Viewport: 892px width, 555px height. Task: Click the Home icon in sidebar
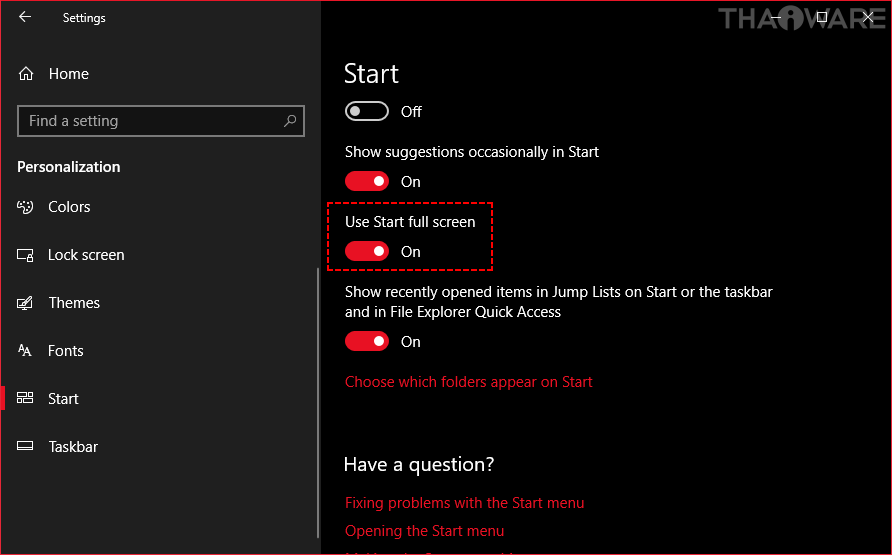(27, 74)
